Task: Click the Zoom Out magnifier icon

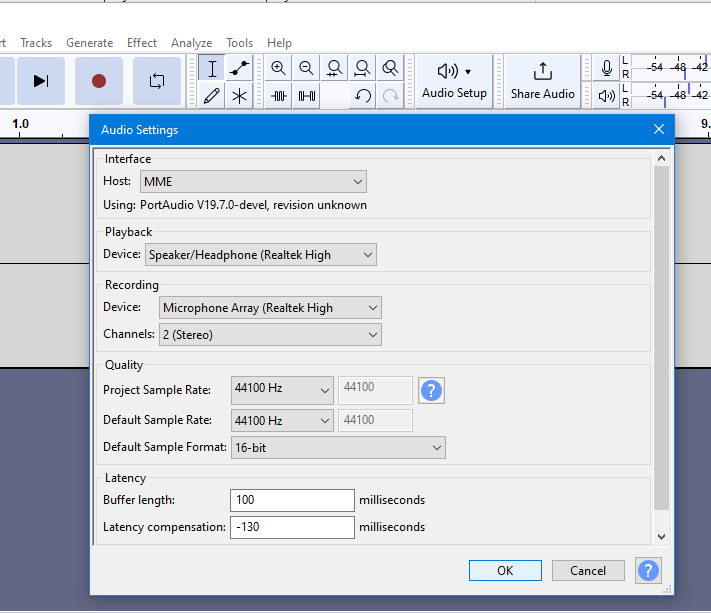Action: point(306,68)
